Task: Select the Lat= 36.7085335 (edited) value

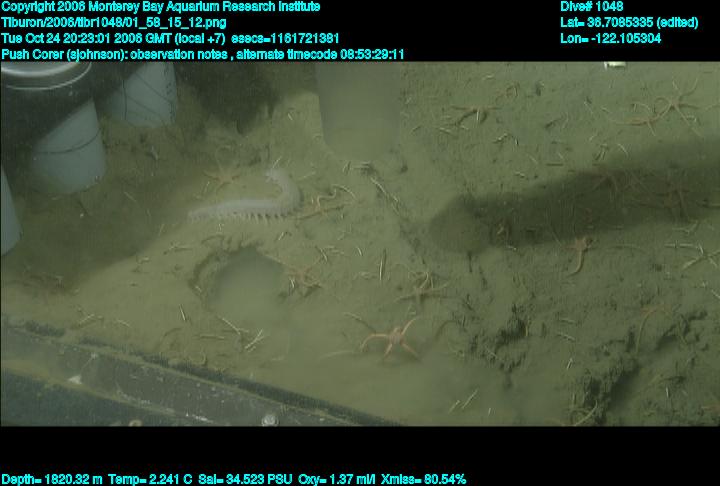Action: (629, 23)
